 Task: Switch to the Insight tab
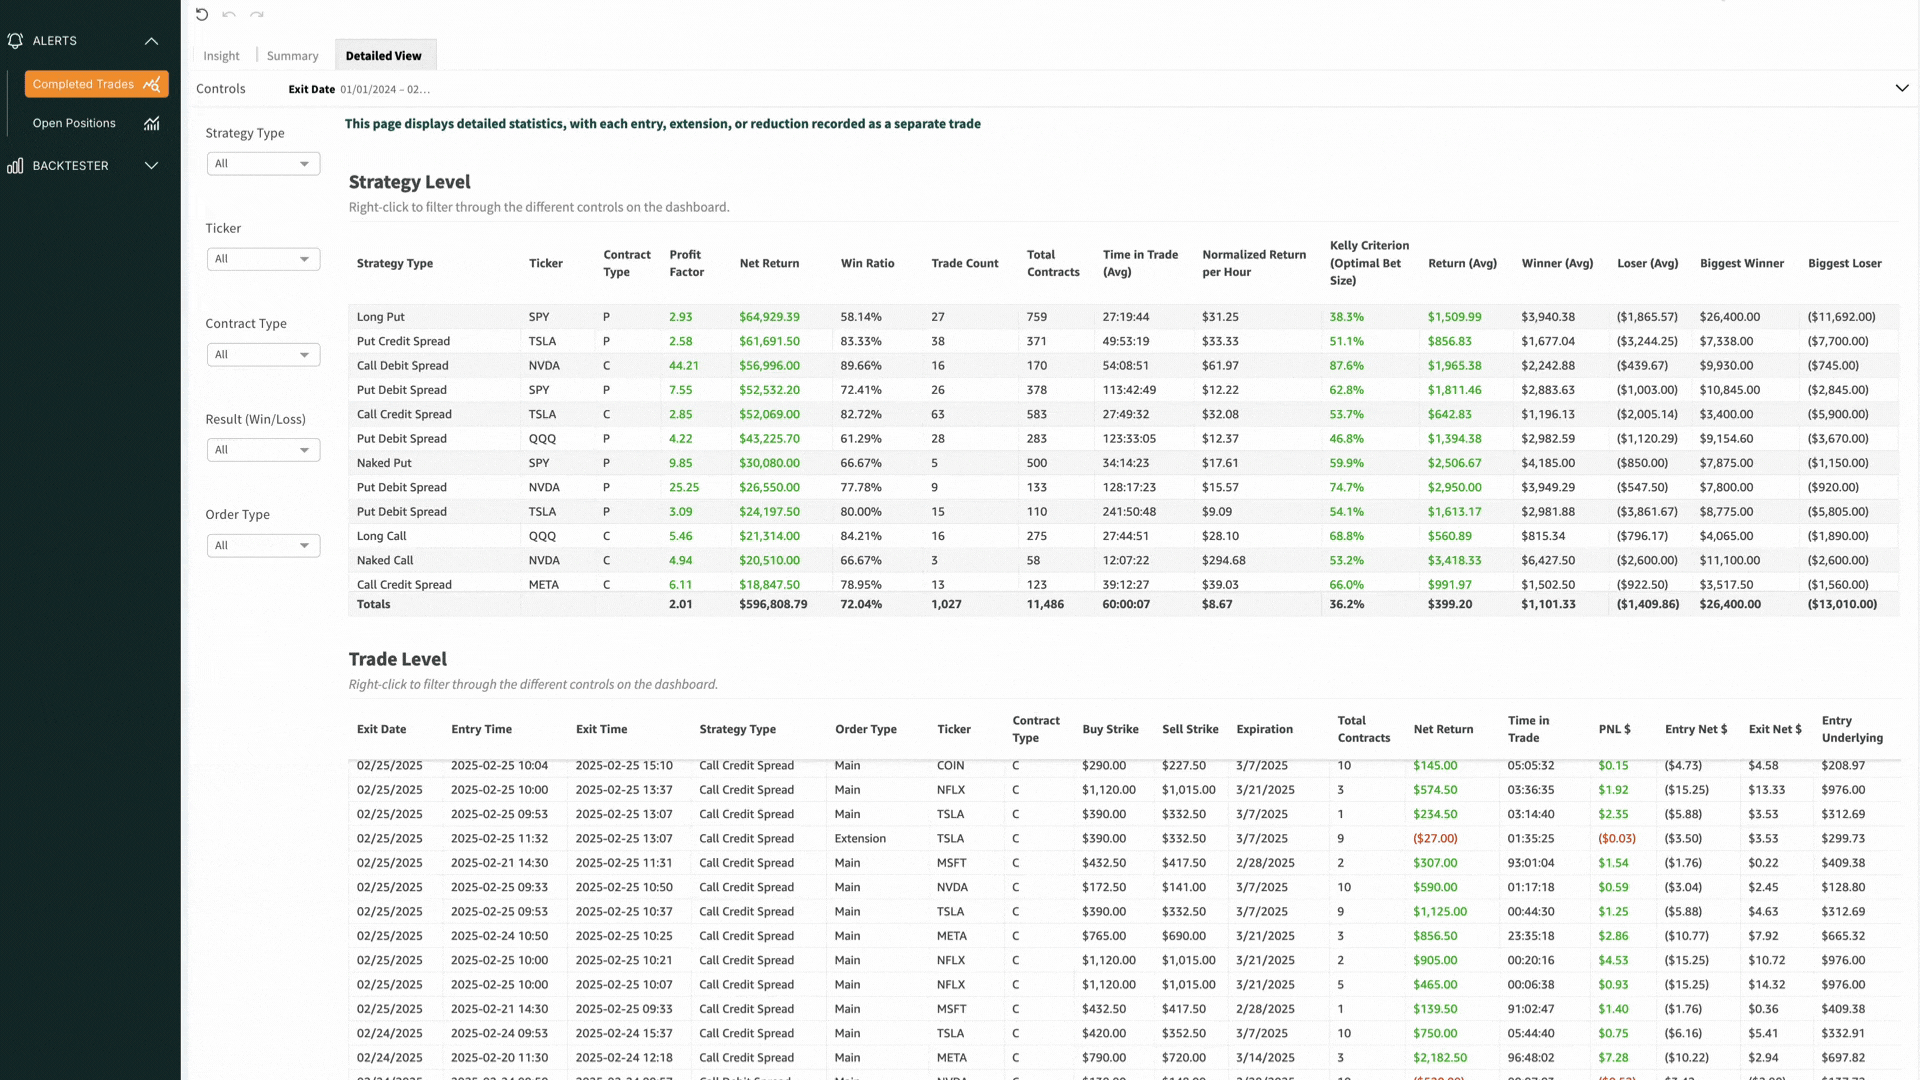tap(221, 56)
